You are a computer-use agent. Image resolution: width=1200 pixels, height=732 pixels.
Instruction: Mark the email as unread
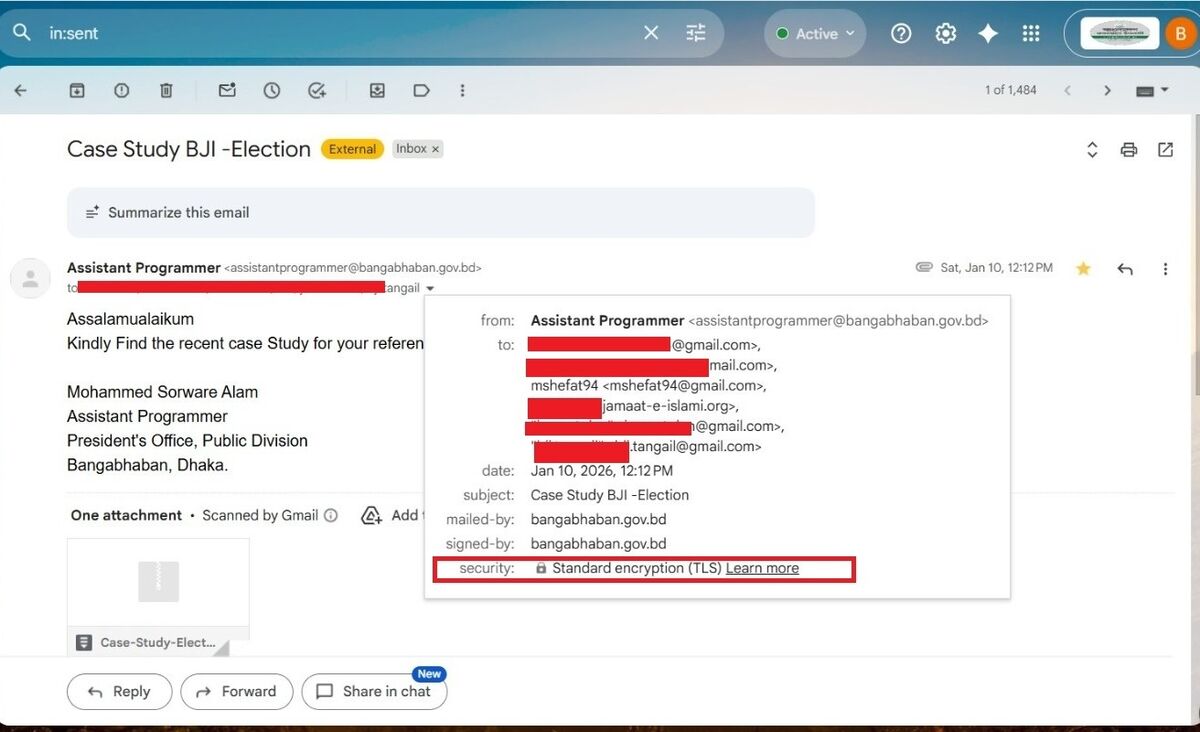(x=227, y=90)
